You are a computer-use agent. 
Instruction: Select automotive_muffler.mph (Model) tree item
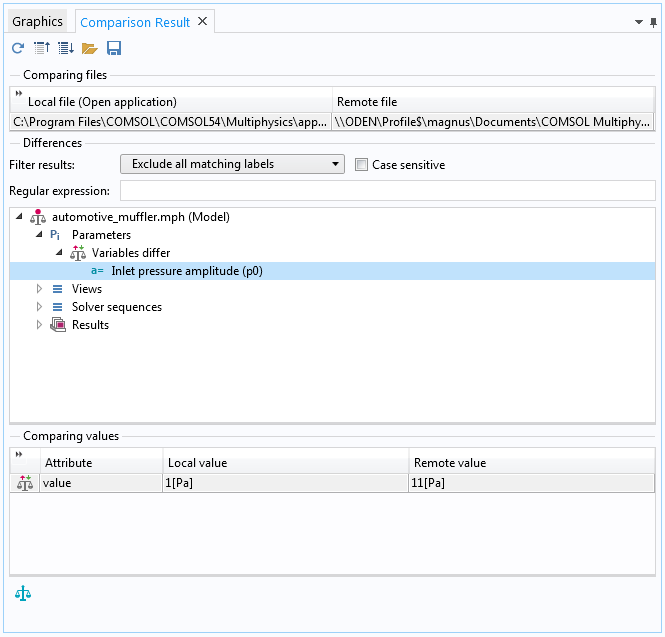(141, 217)
